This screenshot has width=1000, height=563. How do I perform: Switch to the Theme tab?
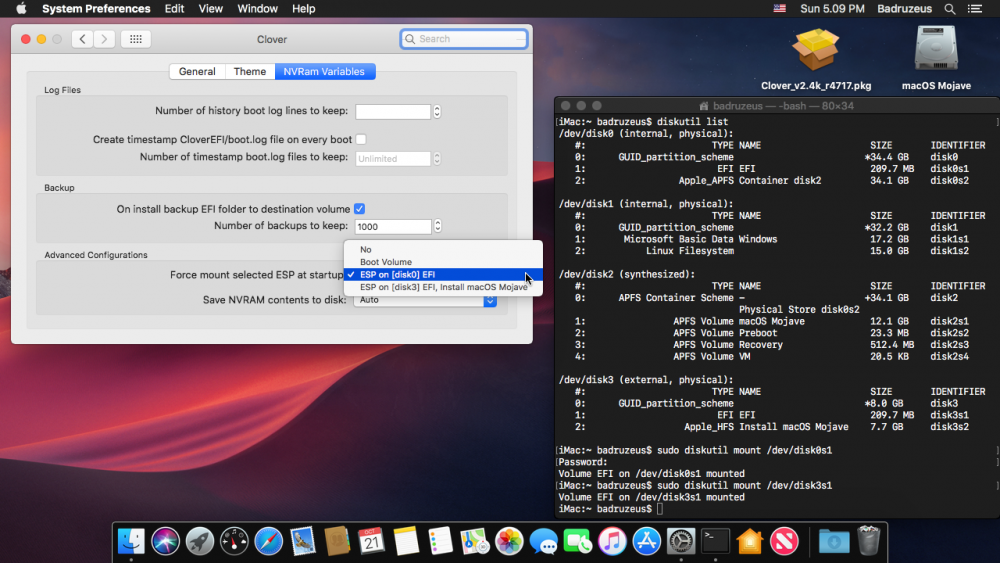point(249,71)
